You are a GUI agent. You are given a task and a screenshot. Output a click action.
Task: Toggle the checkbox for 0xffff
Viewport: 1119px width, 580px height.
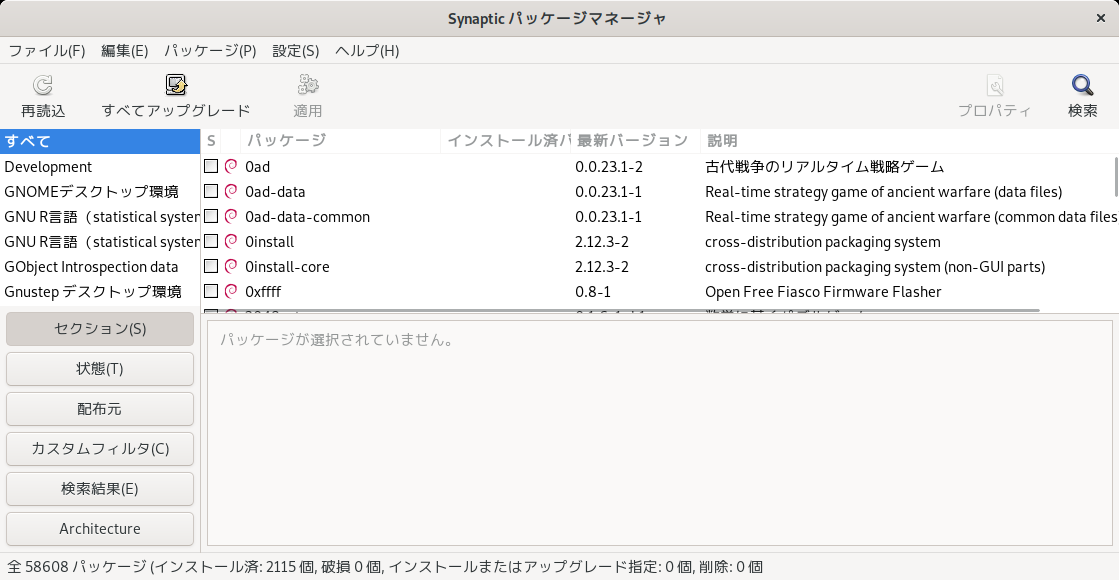click(211, 291)
